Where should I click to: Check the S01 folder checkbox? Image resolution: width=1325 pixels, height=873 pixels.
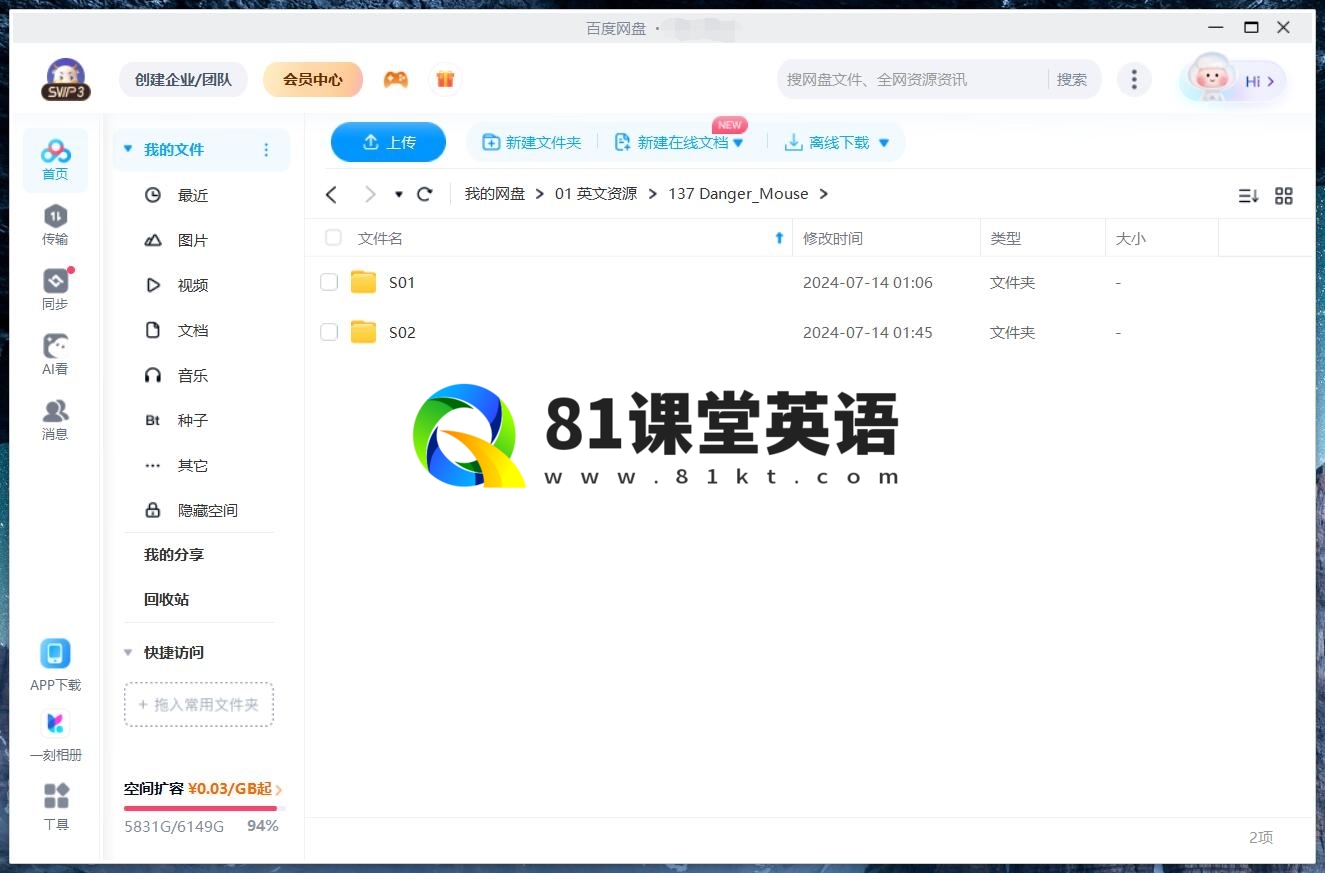click(329, 282)
